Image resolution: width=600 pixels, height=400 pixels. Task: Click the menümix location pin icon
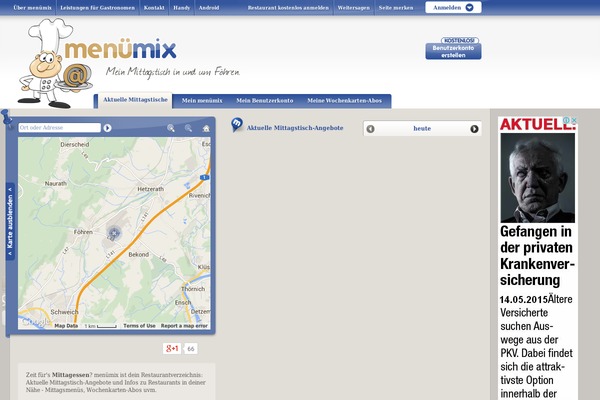tap(237, 125)
